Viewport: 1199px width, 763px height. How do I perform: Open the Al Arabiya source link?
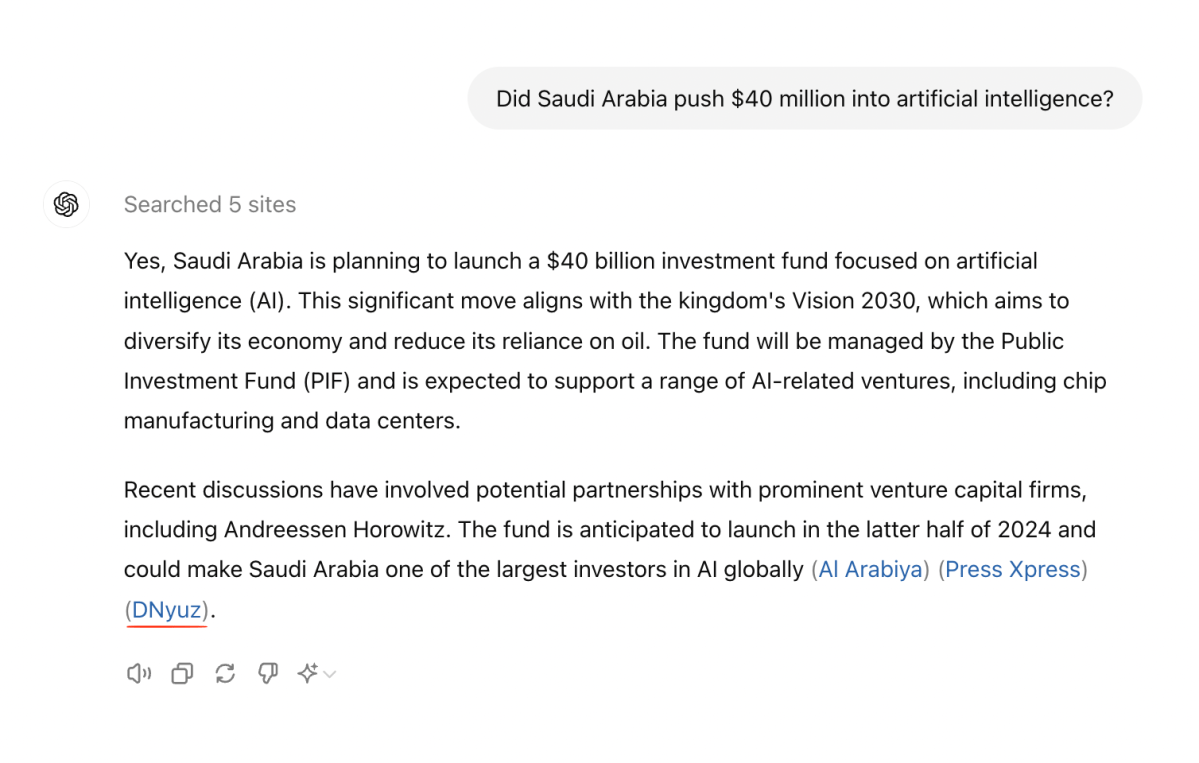[x=870, y=570]
